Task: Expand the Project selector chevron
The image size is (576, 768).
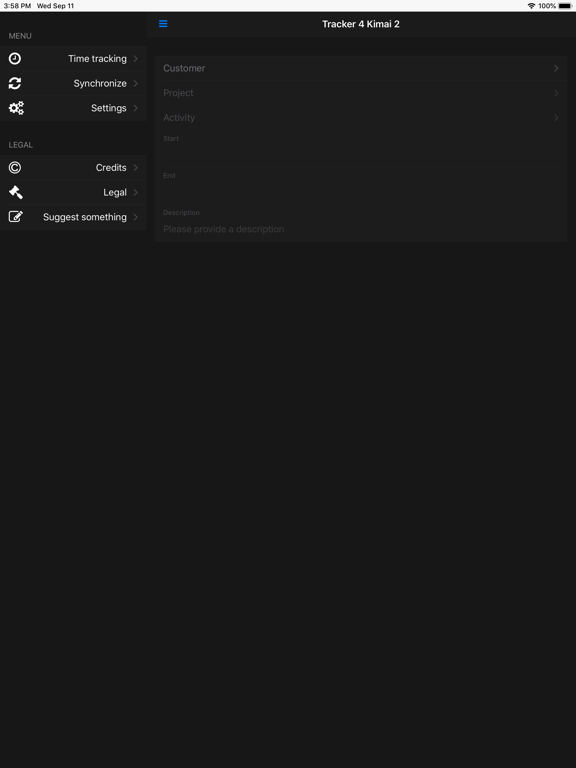Action: [556, 93]
